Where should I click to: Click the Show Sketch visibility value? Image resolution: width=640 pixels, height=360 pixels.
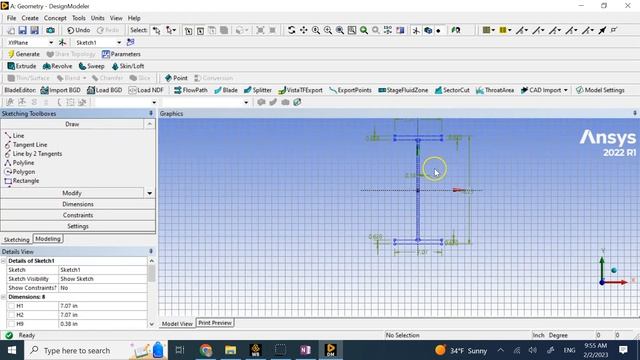pyautogui.click(x=102, y=279)
